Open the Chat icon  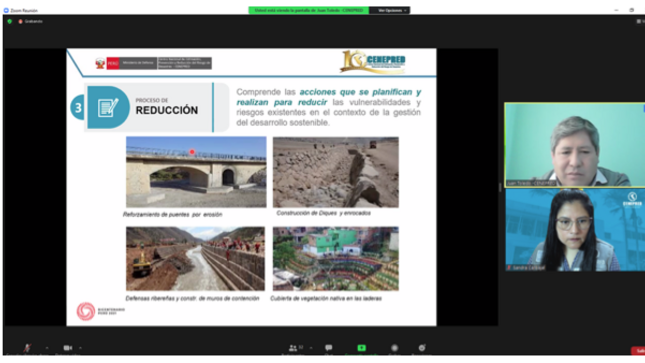[328, 348]
